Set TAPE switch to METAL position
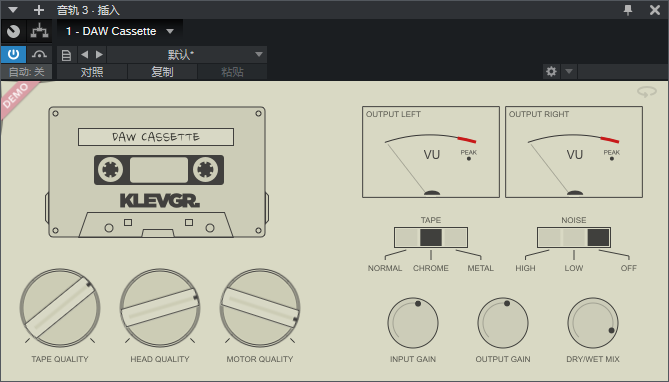Viewport: 669px width, 382px height. pos(455,238)
